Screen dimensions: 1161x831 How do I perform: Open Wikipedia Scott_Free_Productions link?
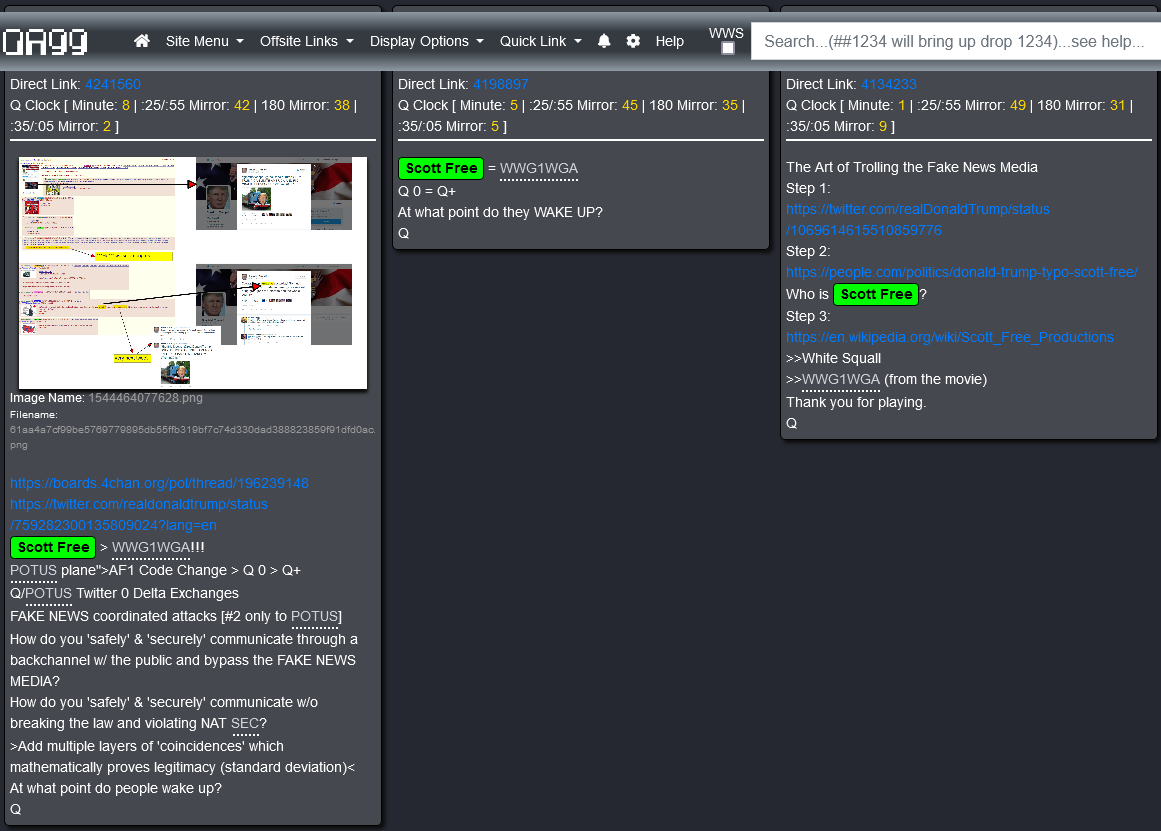[949, 338]
